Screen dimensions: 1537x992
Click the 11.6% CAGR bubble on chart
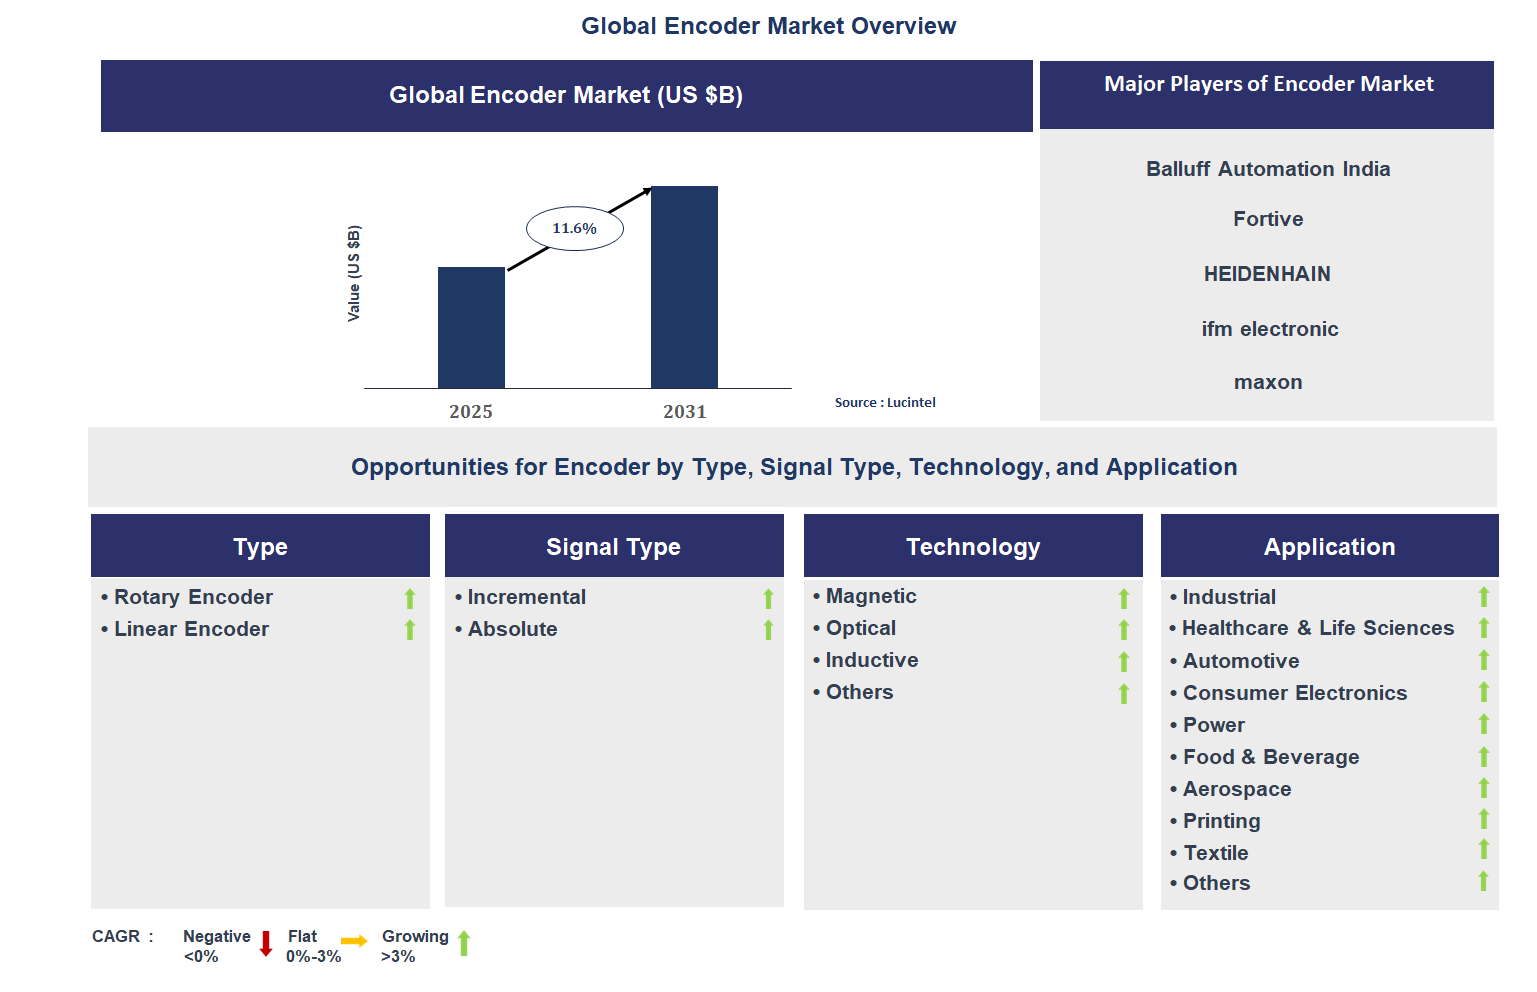[x=573, y=228]
